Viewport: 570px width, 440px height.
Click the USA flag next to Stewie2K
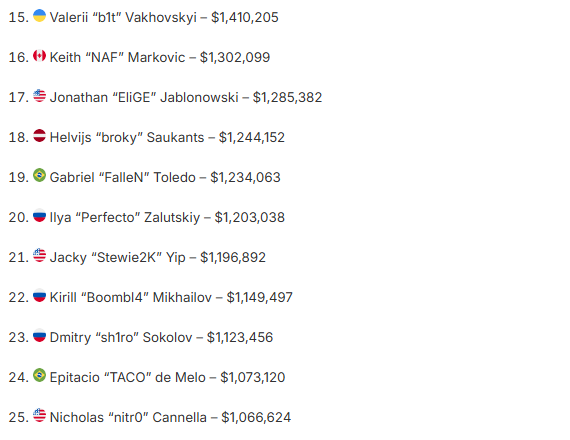point(39,255)
